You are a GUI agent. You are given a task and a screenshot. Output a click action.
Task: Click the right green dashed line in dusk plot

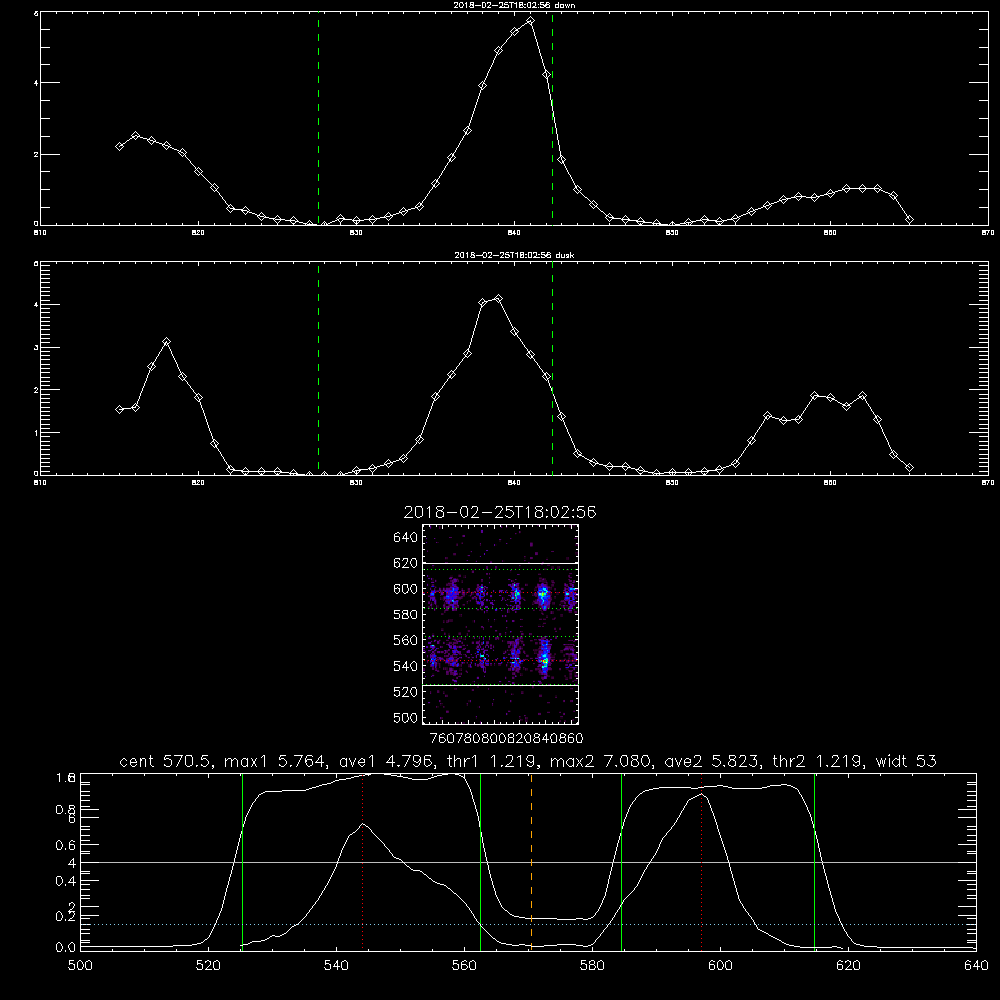pyautogui.click(x=552, y=368)
